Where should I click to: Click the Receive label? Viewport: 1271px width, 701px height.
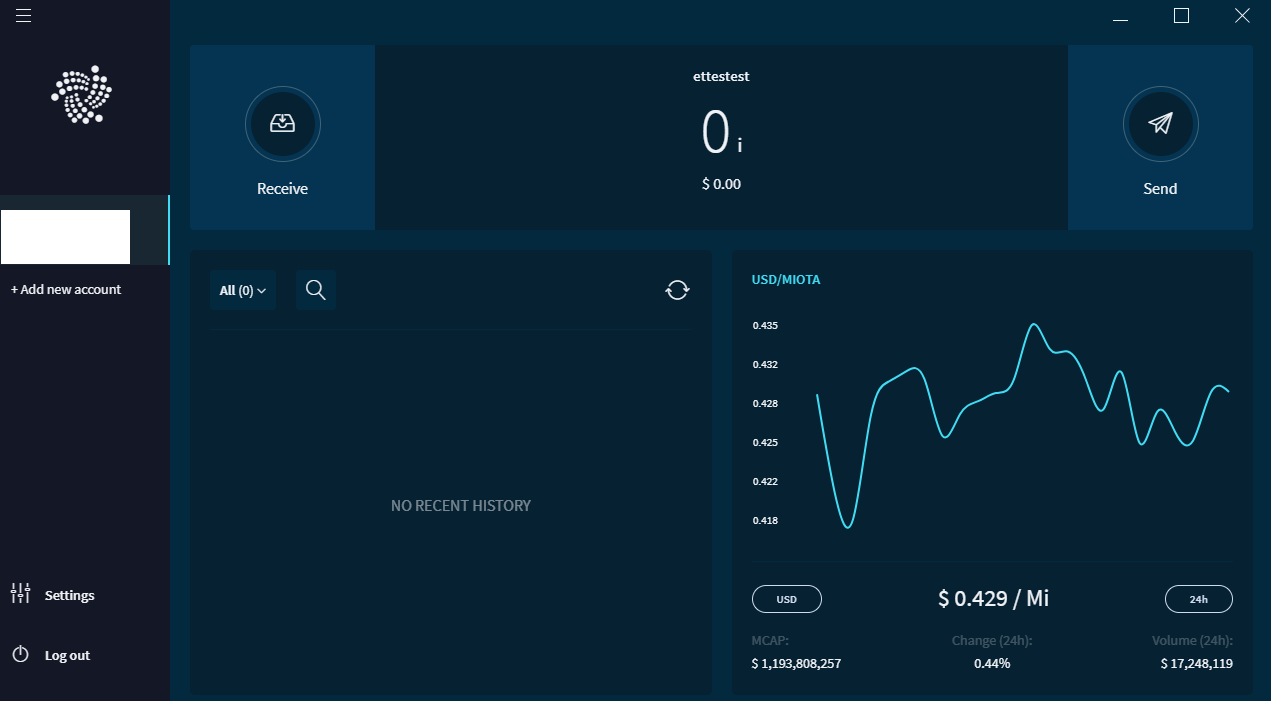click(283, 189)
